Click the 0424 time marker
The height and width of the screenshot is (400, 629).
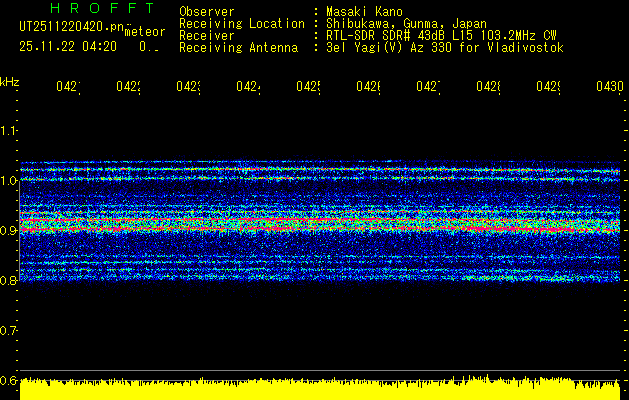click(248, 87)
